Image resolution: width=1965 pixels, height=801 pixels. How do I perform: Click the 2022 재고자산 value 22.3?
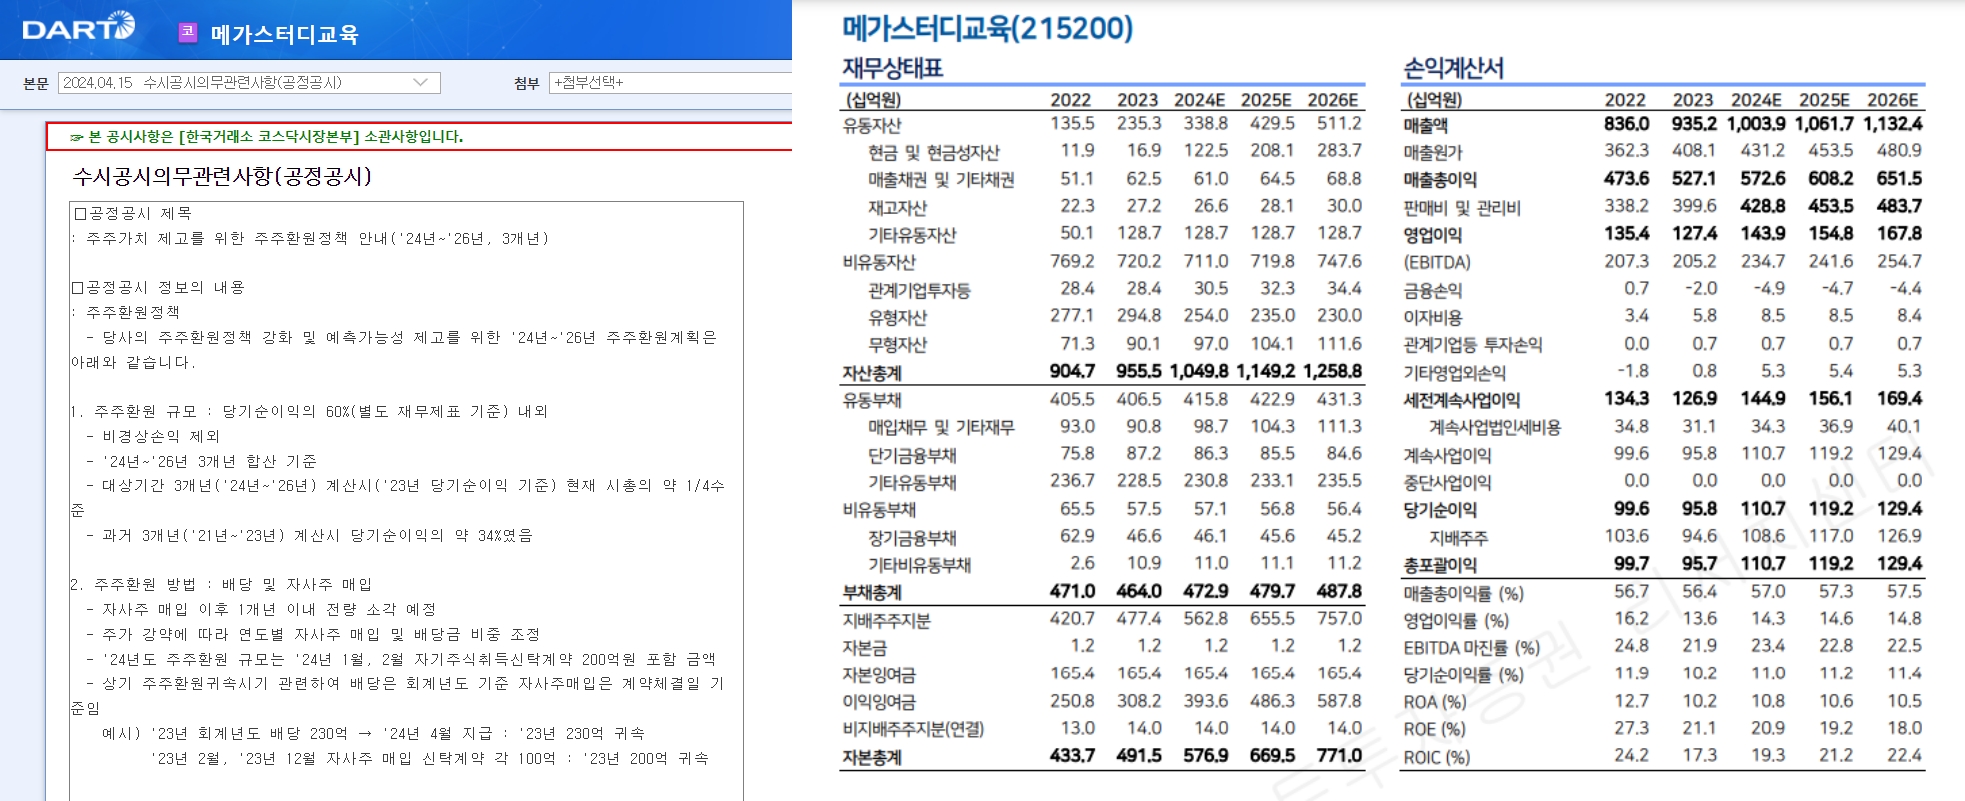(1077, 205)
